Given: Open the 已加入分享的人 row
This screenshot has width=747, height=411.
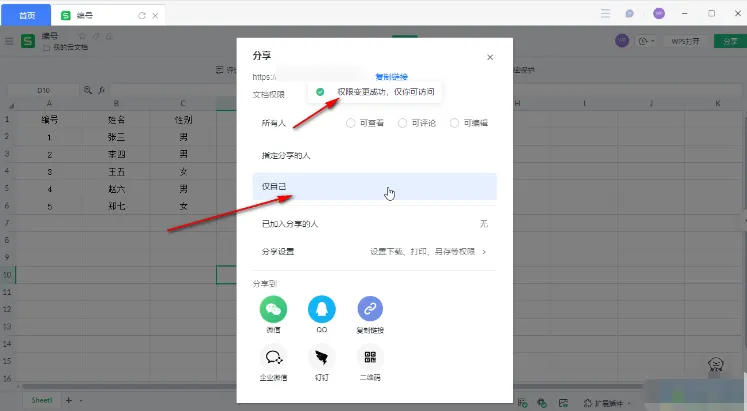Looking at the screenshot, I should [x=374, y=224].
